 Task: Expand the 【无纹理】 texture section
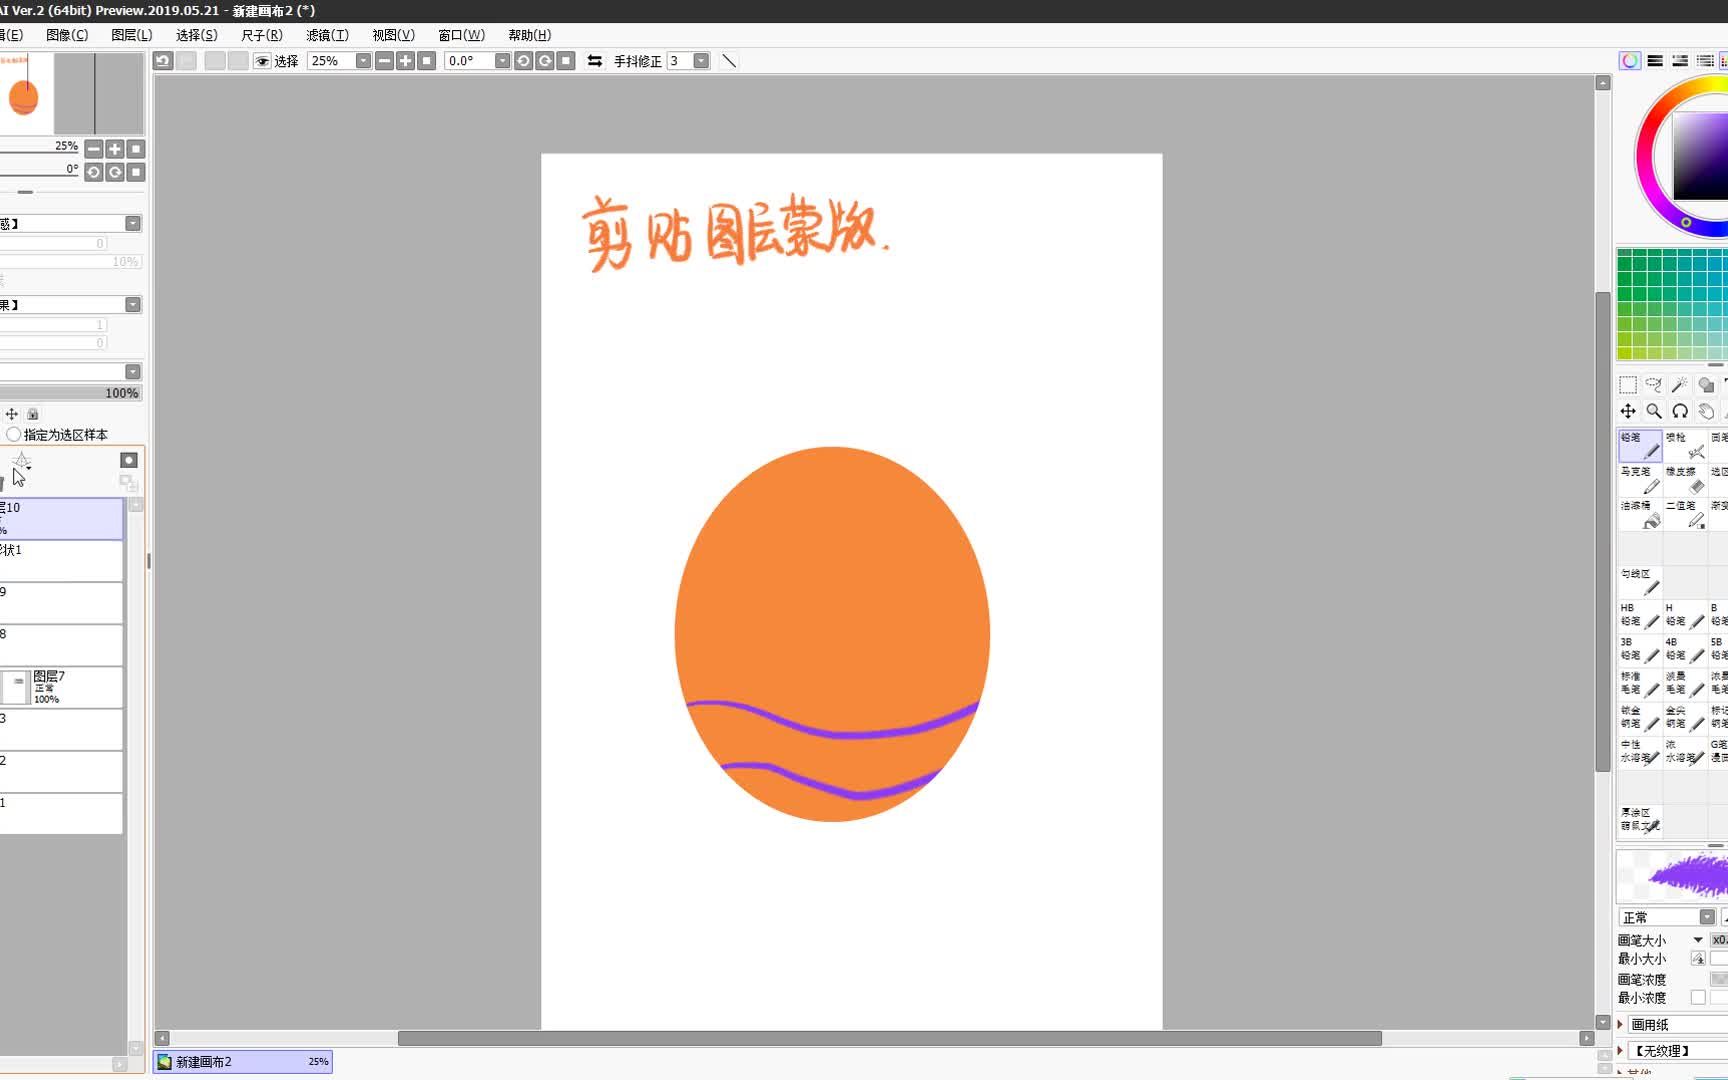point(1620,1050)
